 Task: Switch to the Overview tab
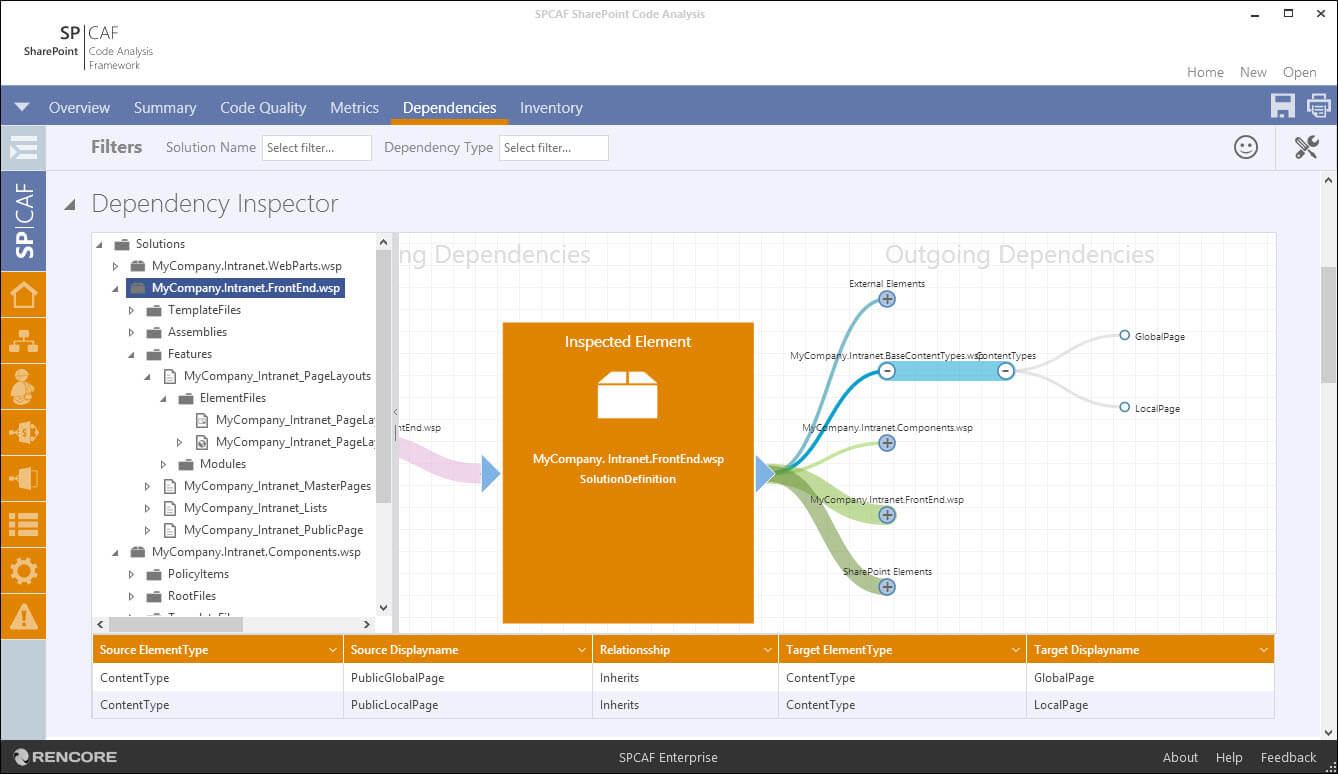pyautogui.click(x=79, y=107)
